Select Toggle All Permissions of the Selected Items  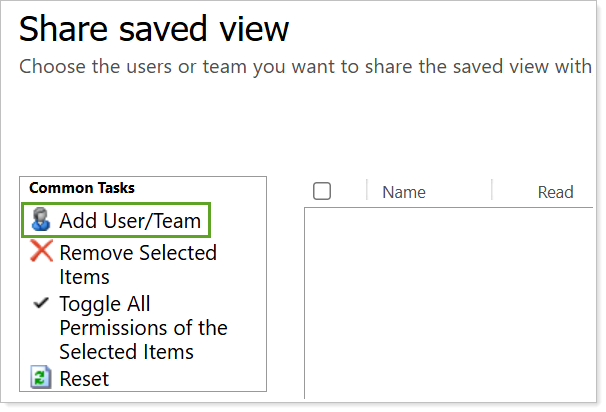(x=143, y=328)
